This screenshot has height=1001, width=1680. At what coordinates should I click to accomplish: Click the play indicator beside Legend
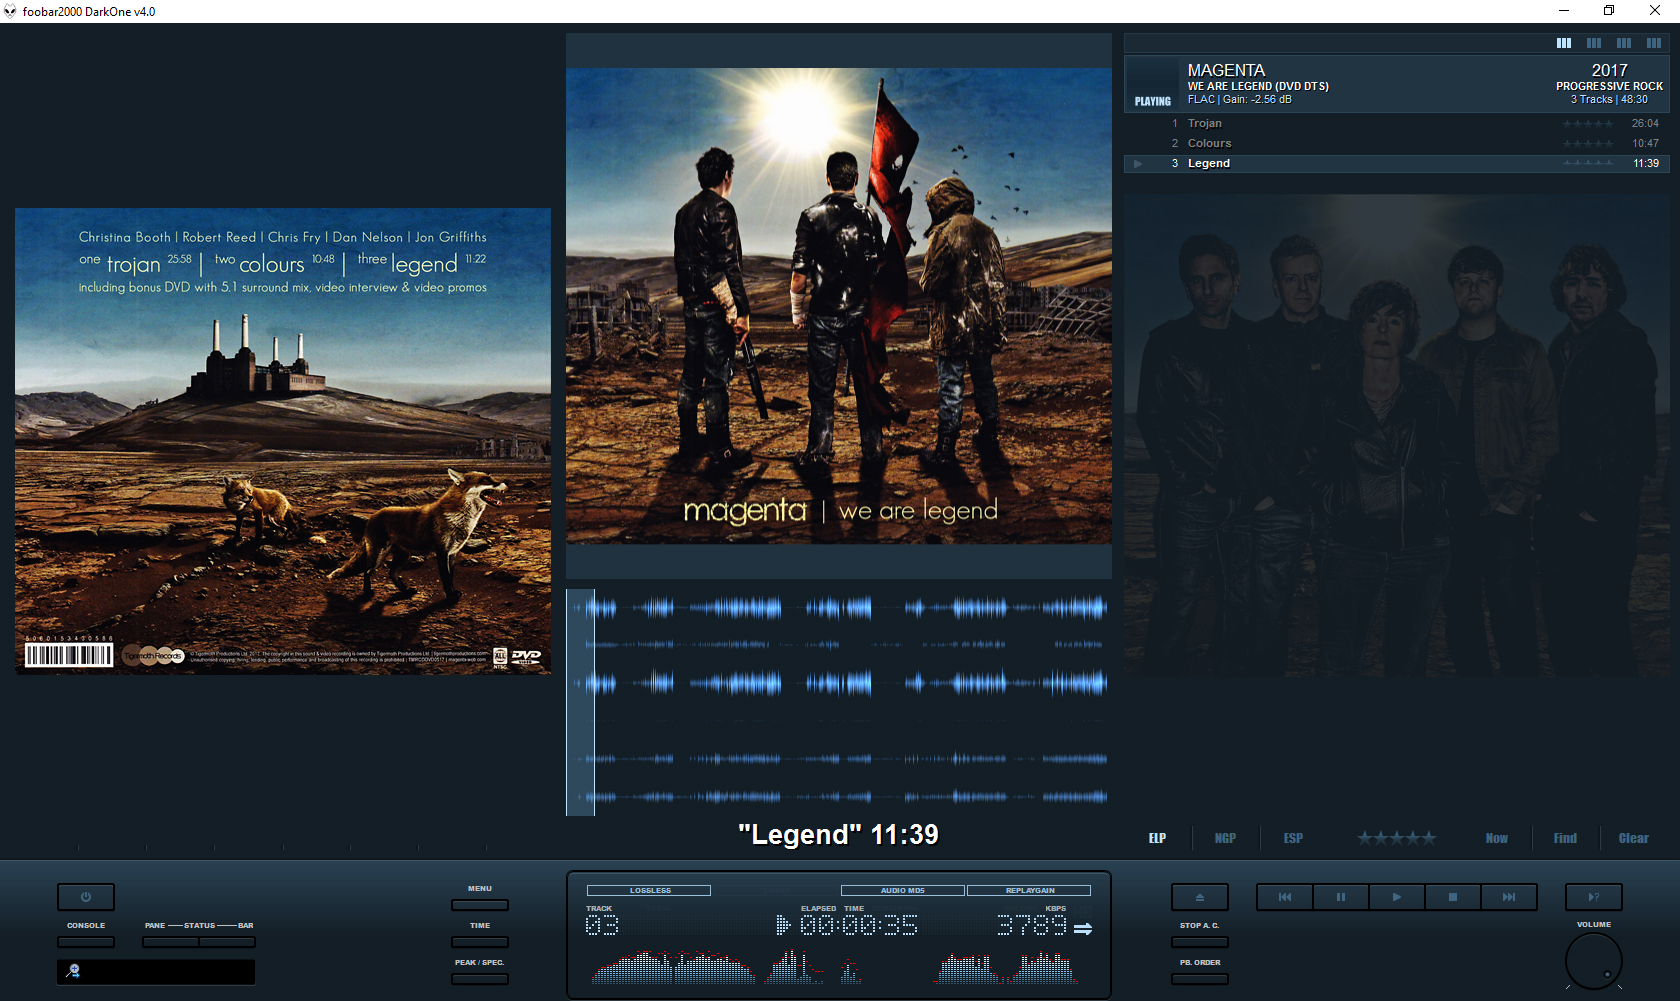(x=1138, y=164)
